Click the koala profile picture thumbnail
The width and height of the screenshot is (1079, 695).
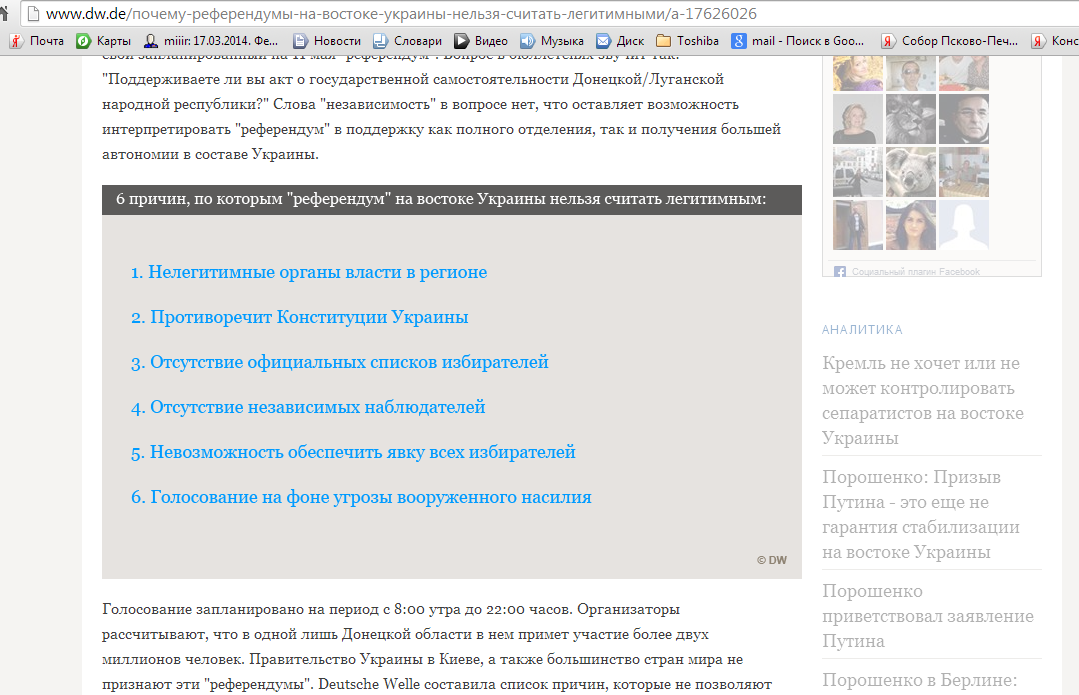(910, 172)
